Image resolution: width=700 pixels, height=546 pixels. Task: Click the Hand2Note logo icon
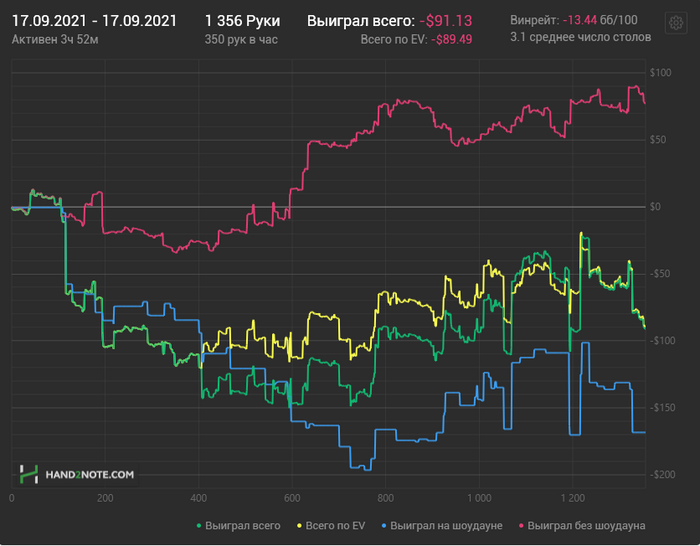pyautogui.click(x=29, y=474)
